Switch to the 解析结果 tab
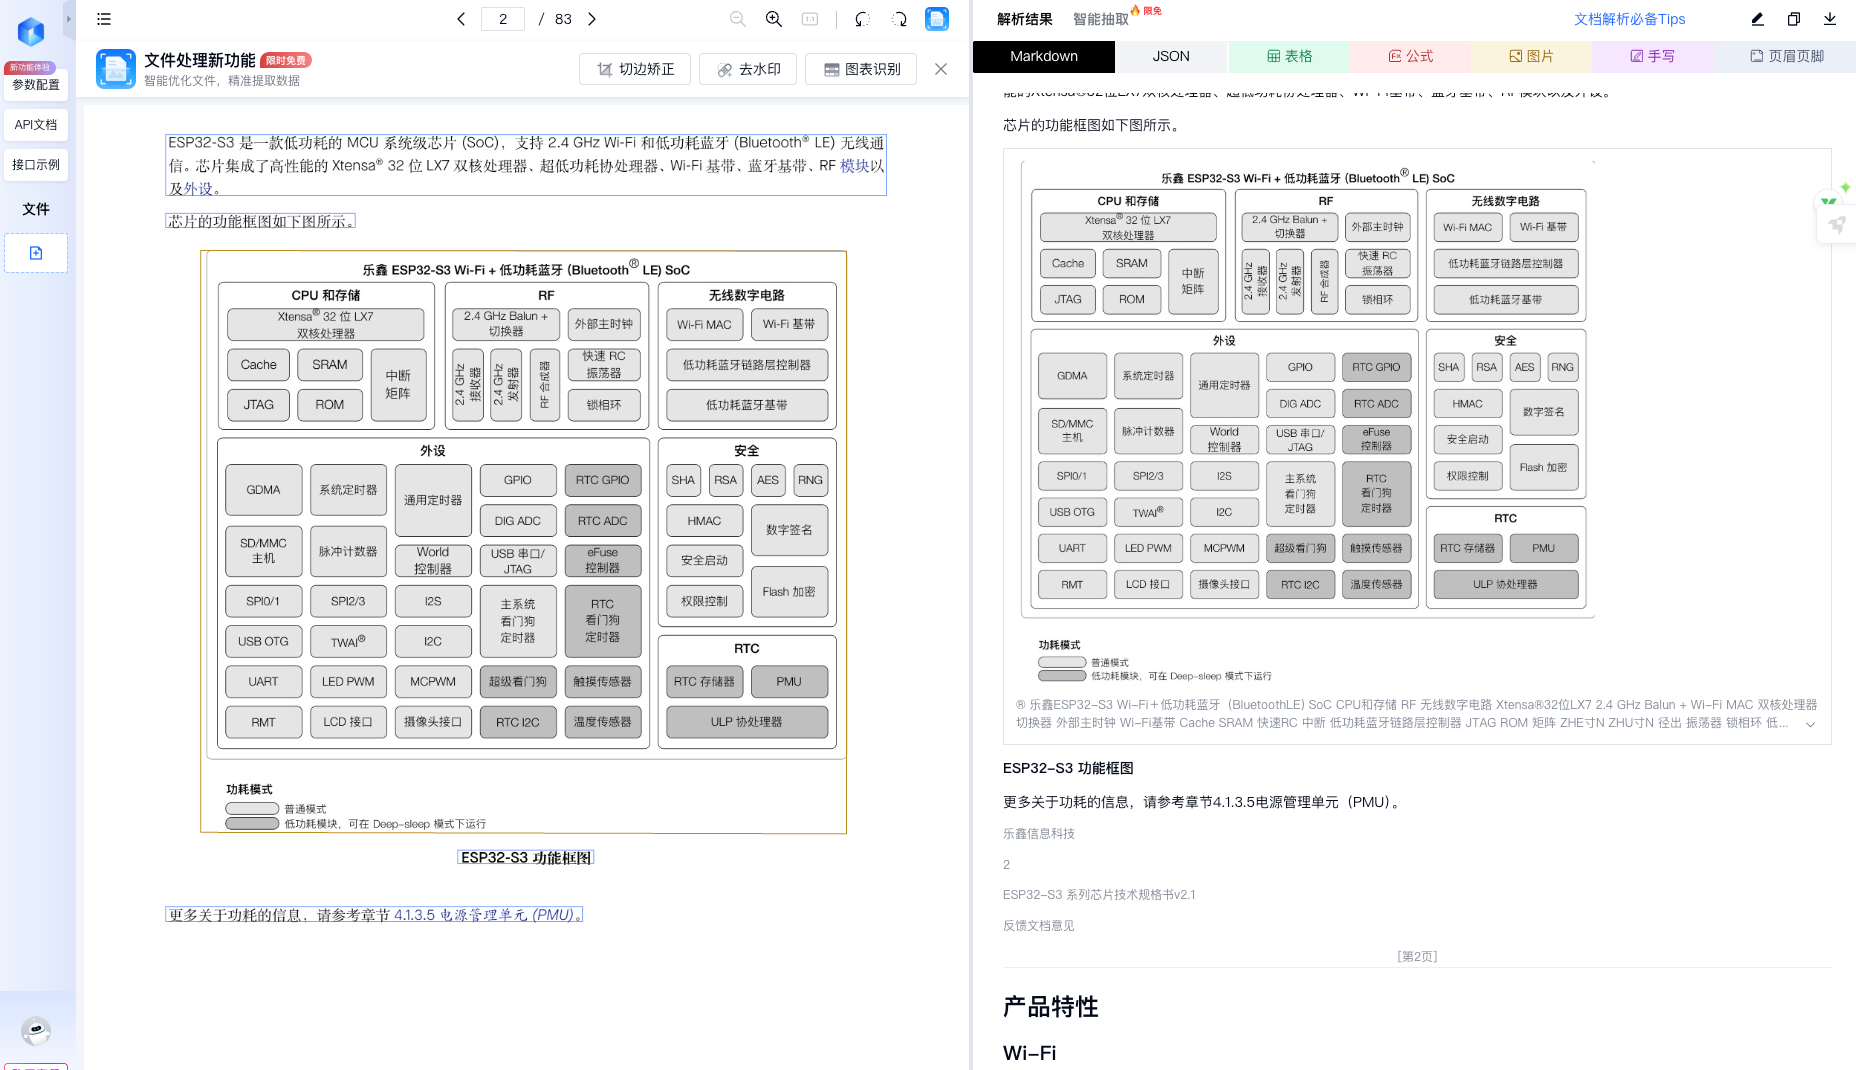The height and width of the screenshot is (1070, 1856). [1025, 19]
